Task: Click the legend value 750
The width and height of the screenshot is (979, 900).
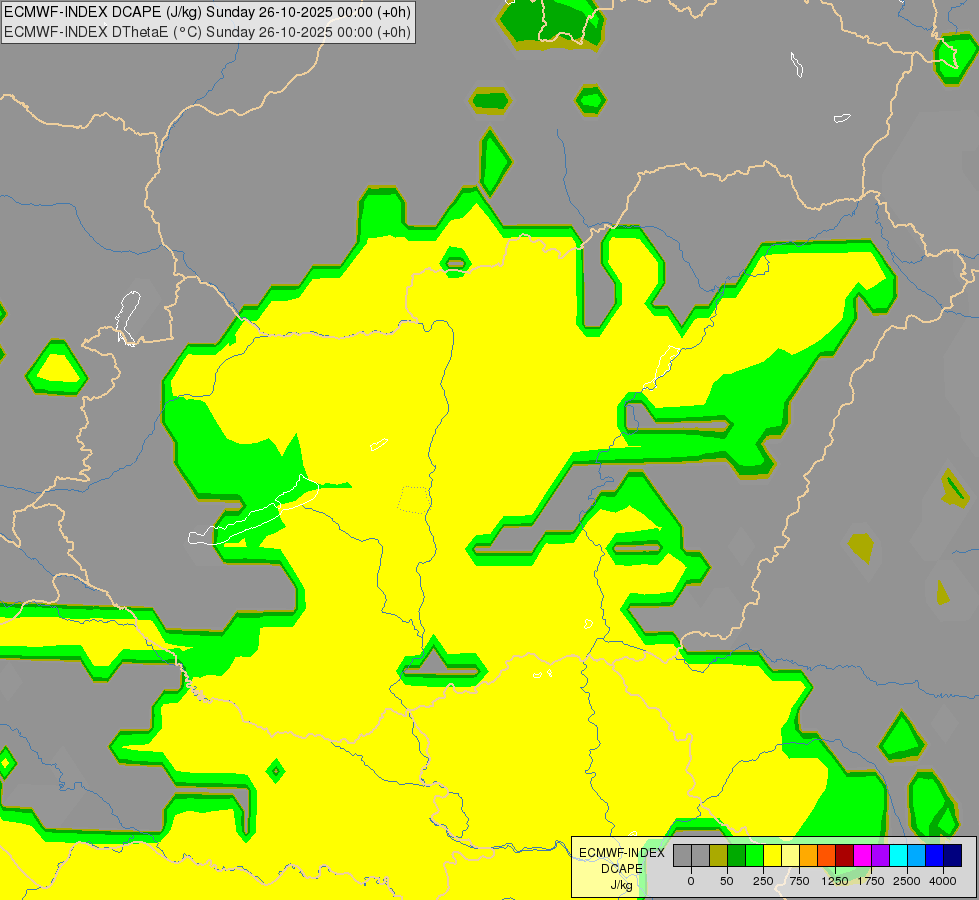Action: click(x=799, y=881)
